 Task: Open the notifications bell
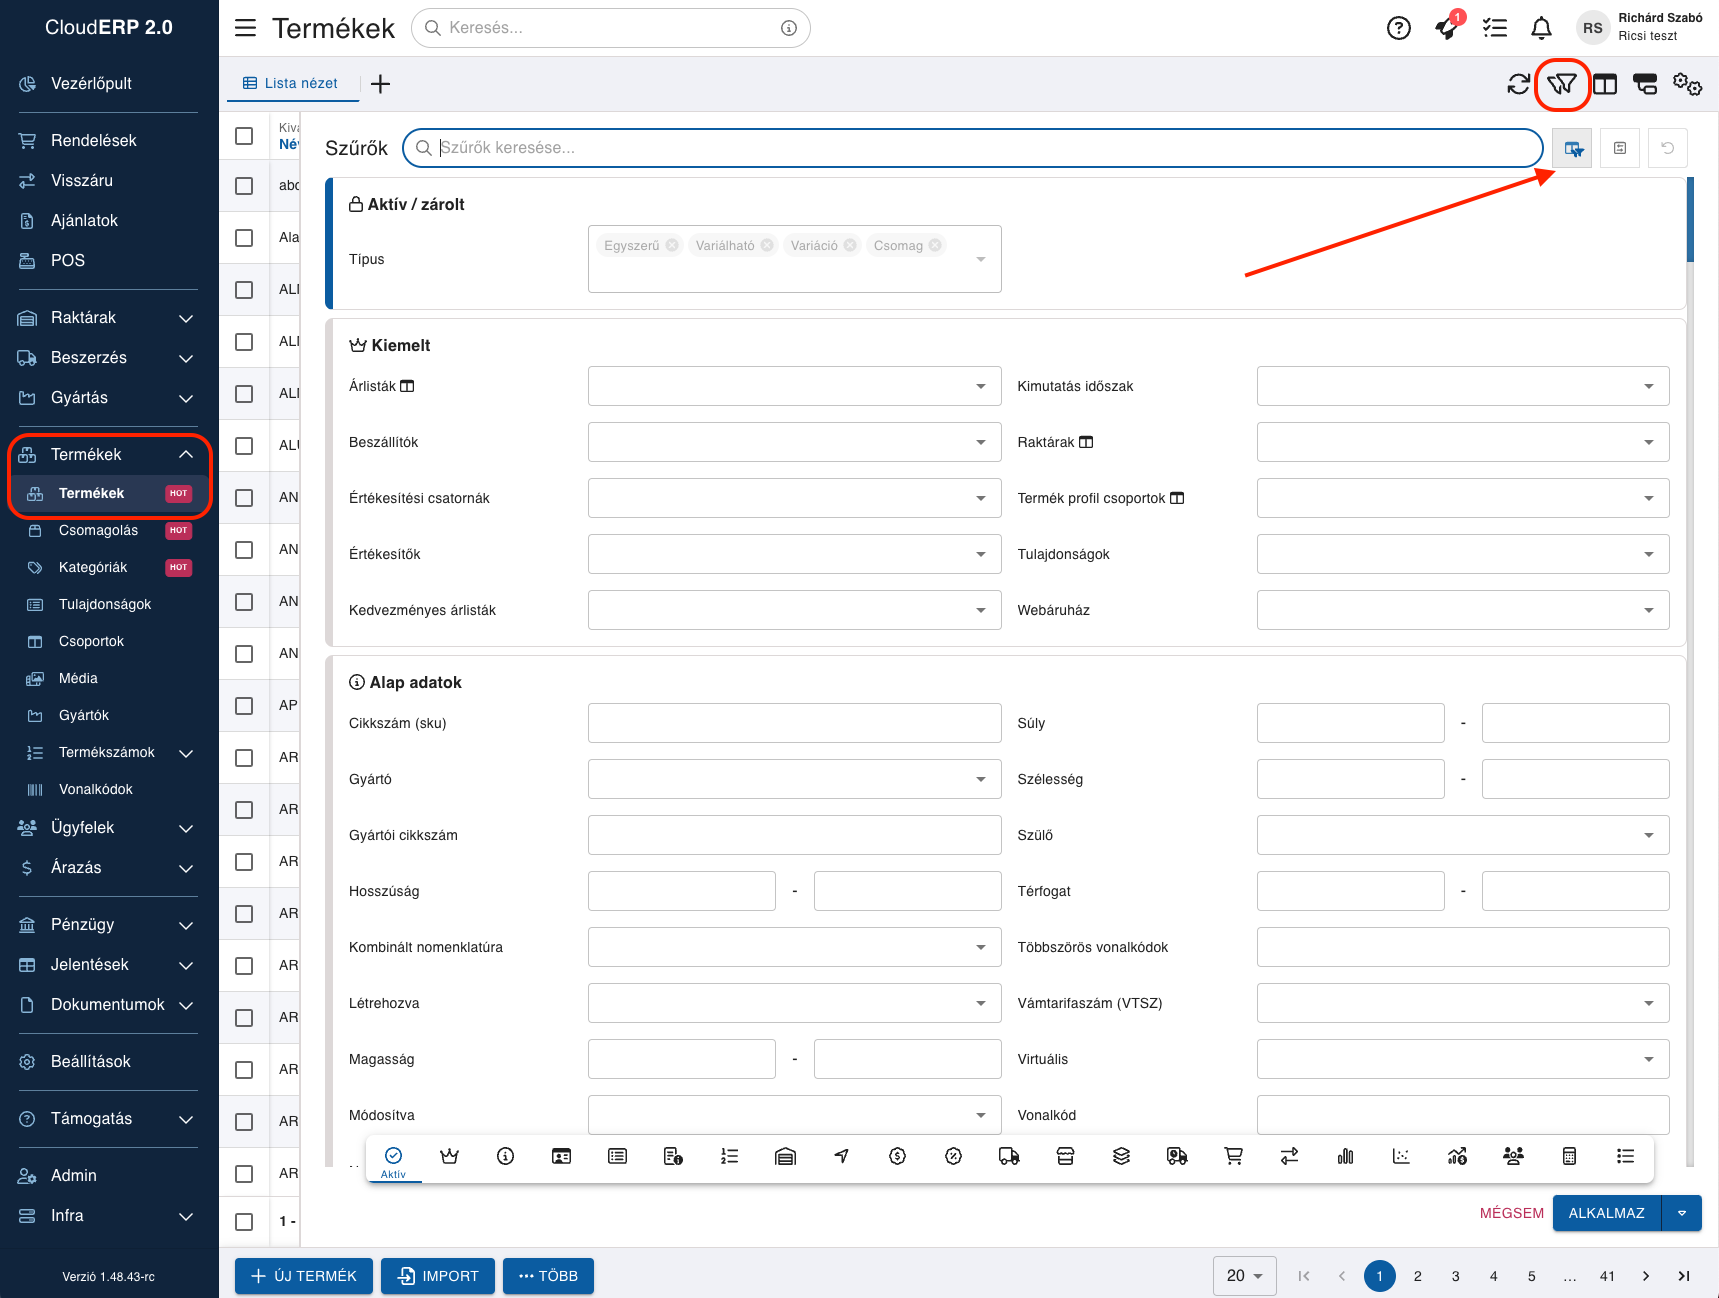(1542, 28)
